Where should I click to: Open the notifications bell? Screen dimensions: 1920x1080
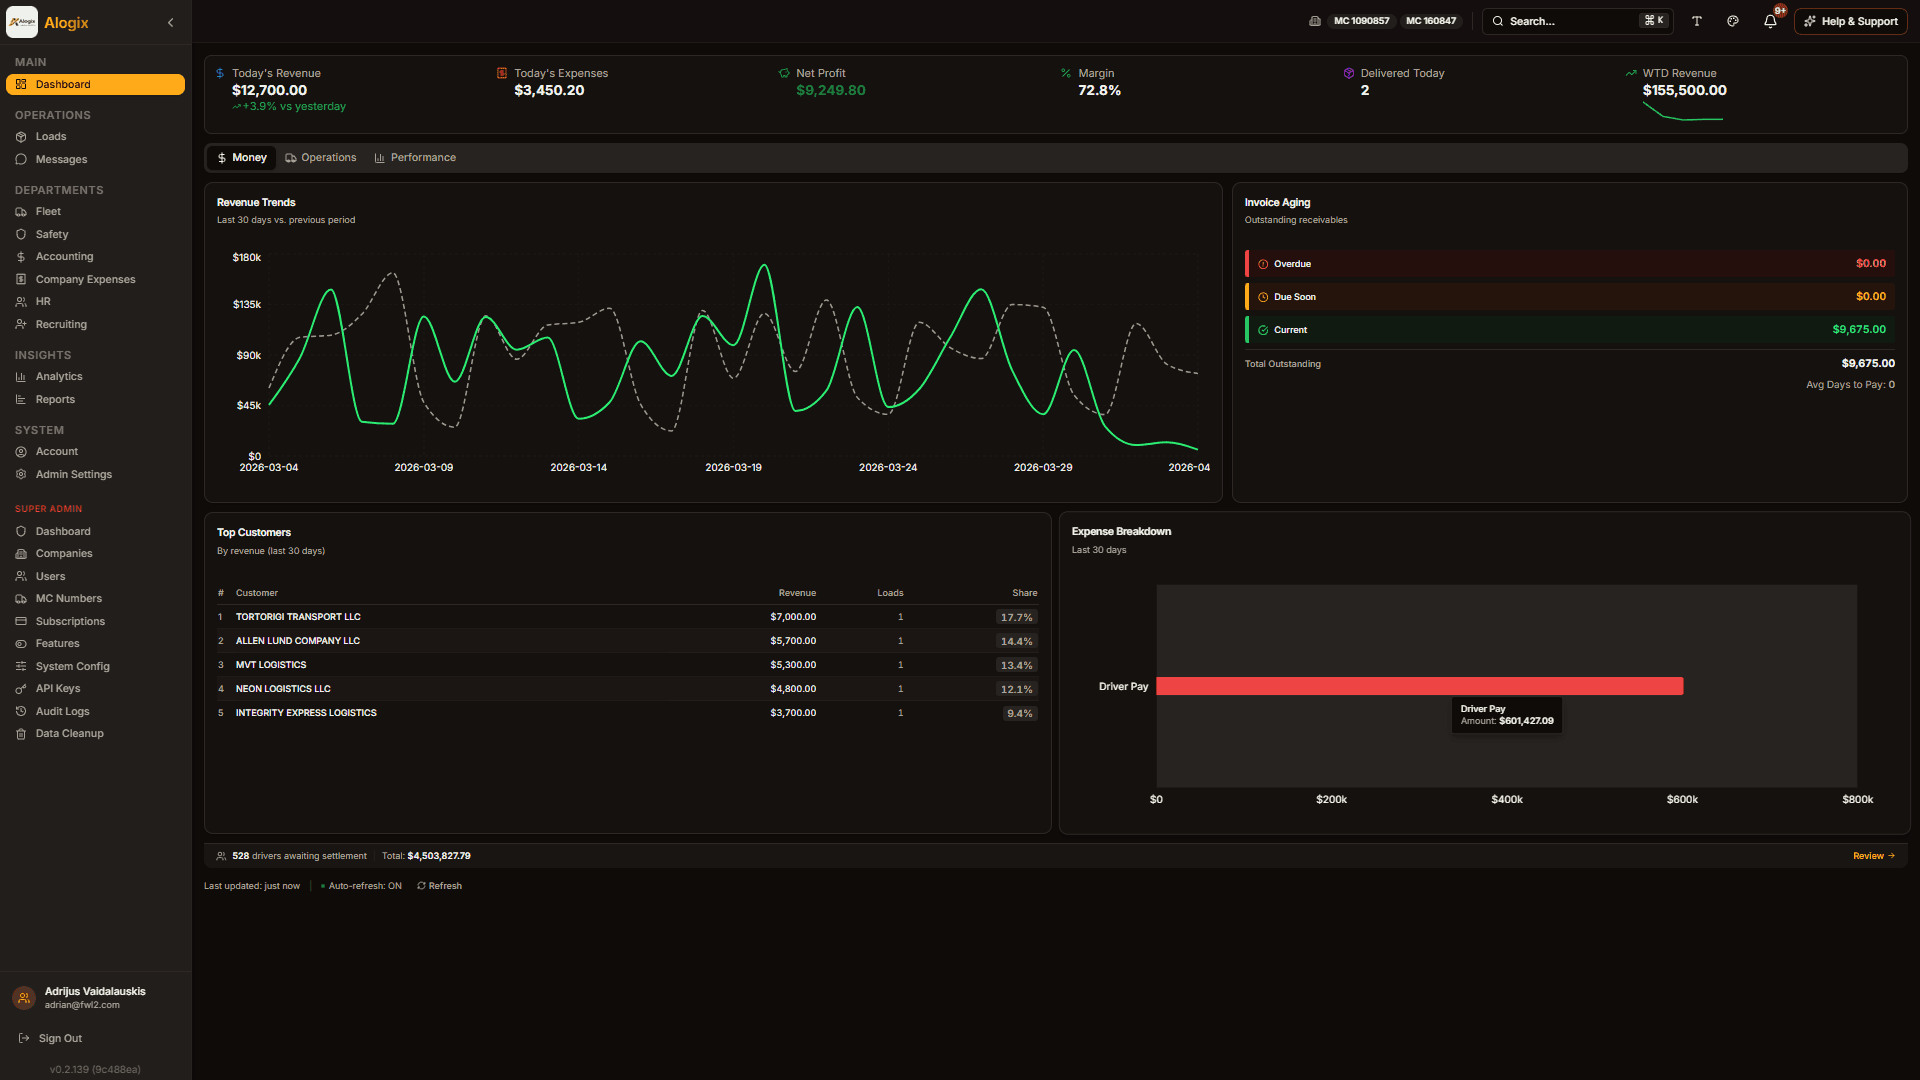1769,21
